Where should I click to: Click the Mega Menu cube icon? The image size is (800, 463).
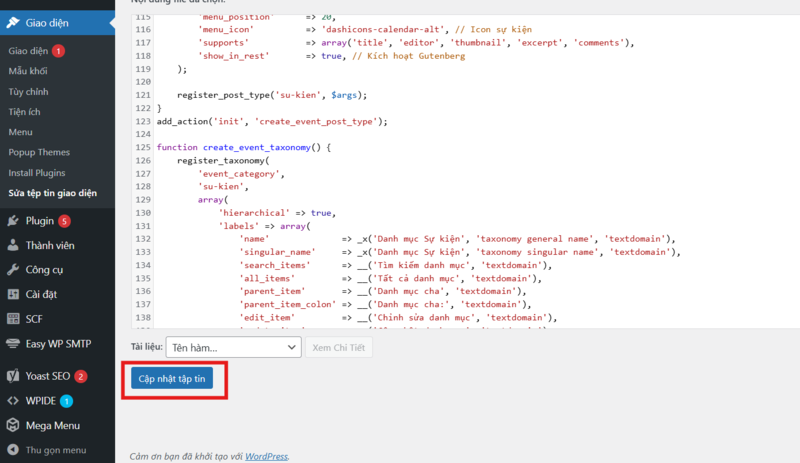click(x=13, y=425)
